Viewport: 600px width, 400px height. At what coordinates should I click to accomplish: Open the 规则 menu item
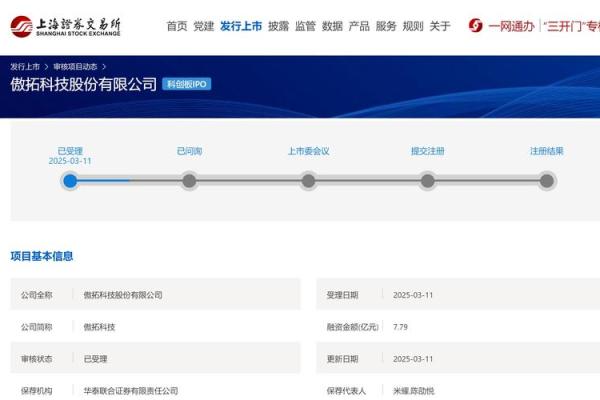[413, 26]
